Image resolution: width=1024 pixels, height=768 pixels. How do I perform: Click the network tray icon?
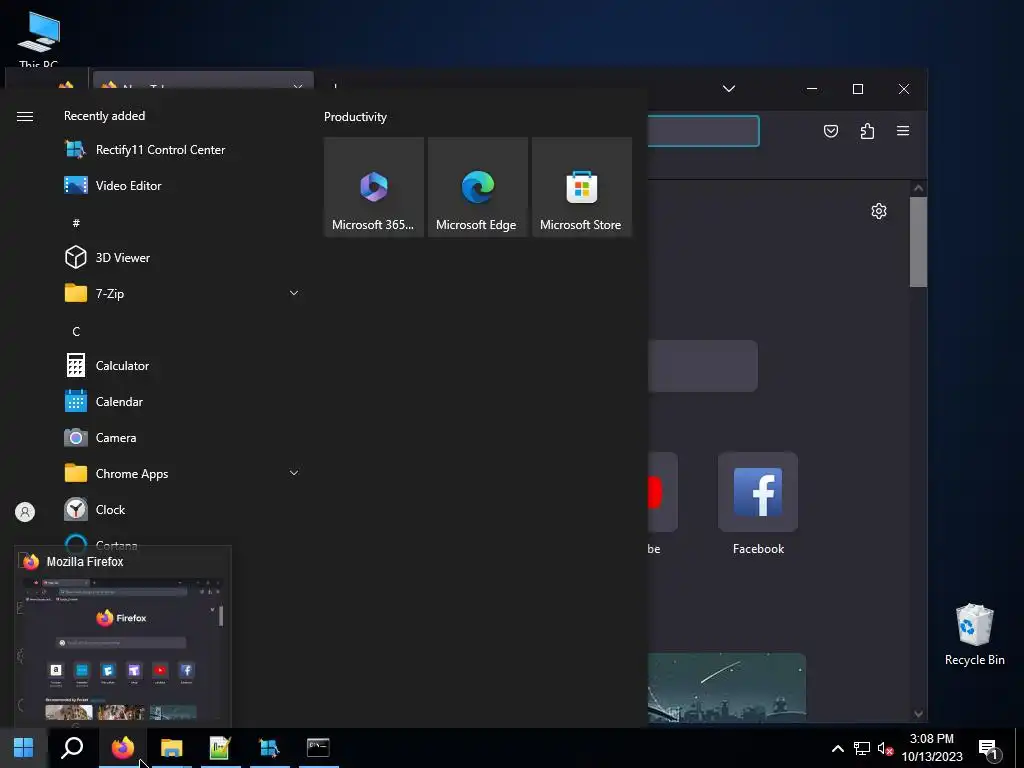[861, 748]
